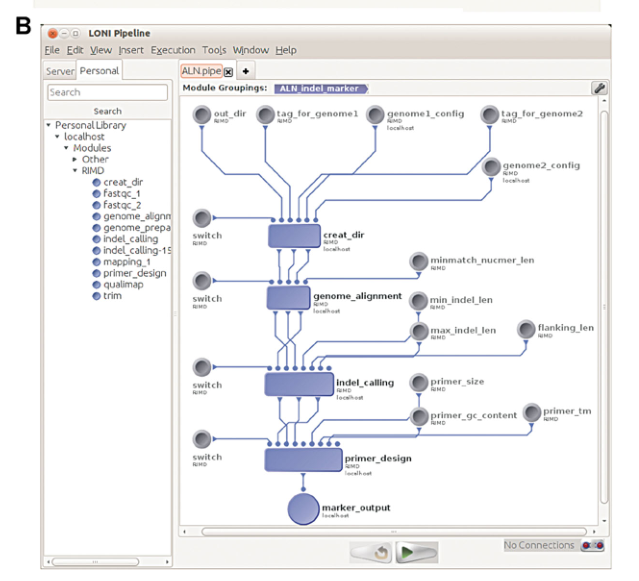This screenshot has height=581, width=639.
Task: Click the play button to run pipeline
Action: [x=412, y=551]
